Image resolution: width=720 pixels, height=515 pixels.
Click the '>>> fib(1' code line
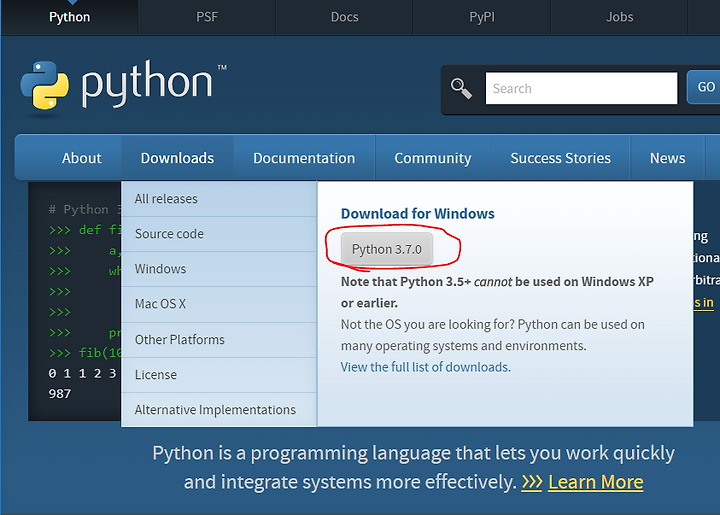85,353
